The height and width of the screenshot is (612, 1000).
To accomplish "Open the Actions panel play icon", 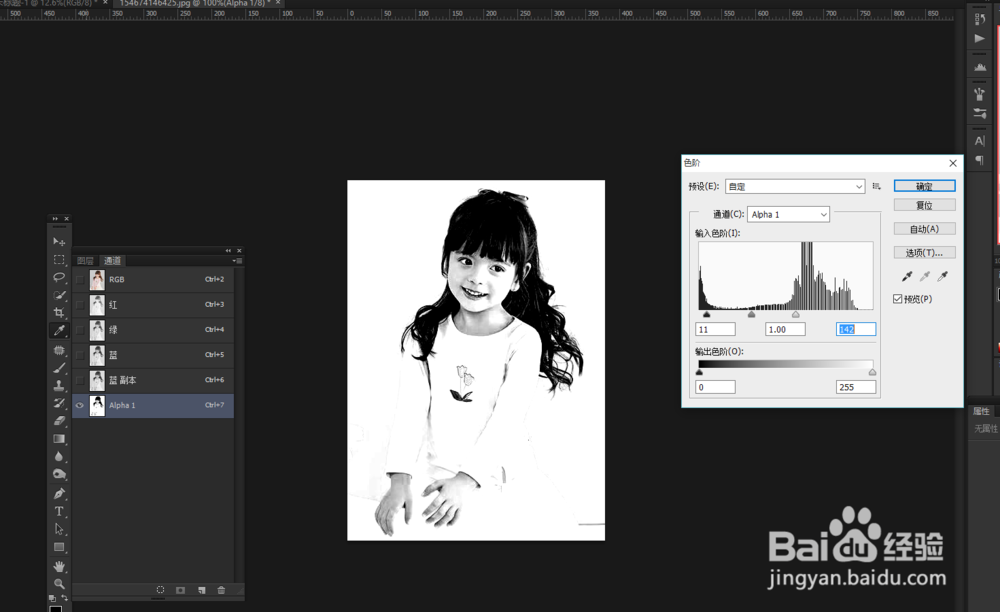I will click(x=980, y=38).
